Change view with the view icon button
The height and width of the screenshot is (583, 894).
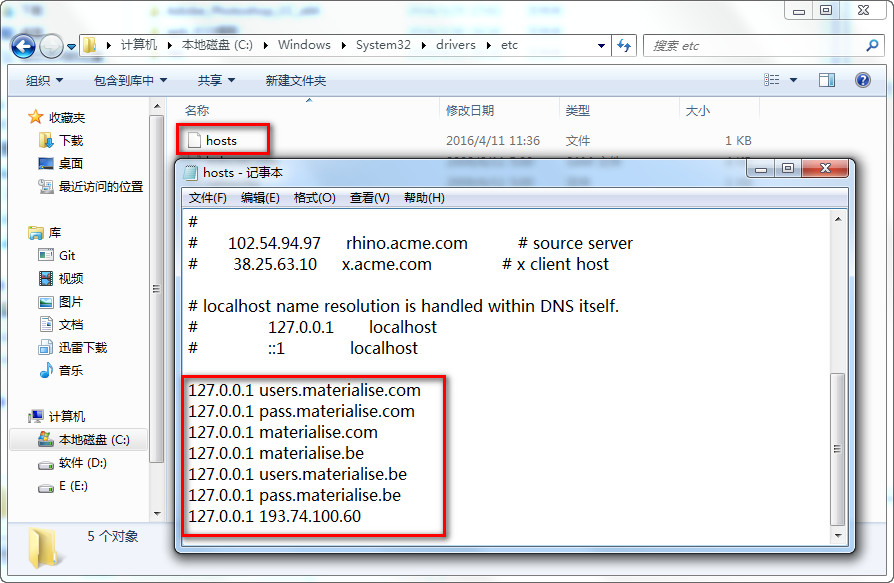[x=771, y=80]
